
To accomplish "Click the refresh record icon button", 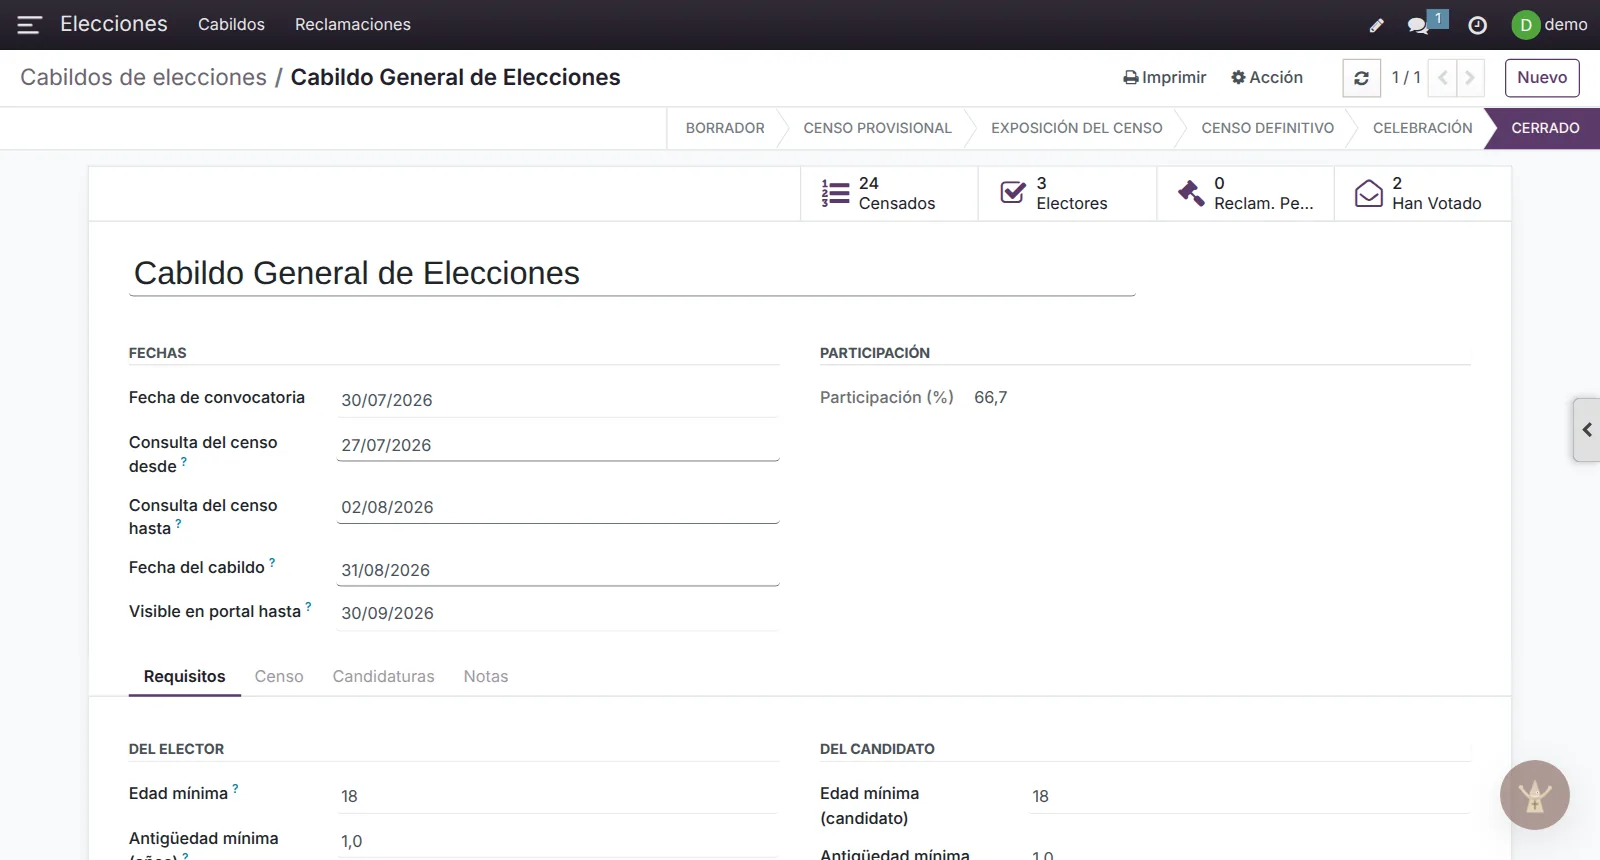I will click(1361, 78).
